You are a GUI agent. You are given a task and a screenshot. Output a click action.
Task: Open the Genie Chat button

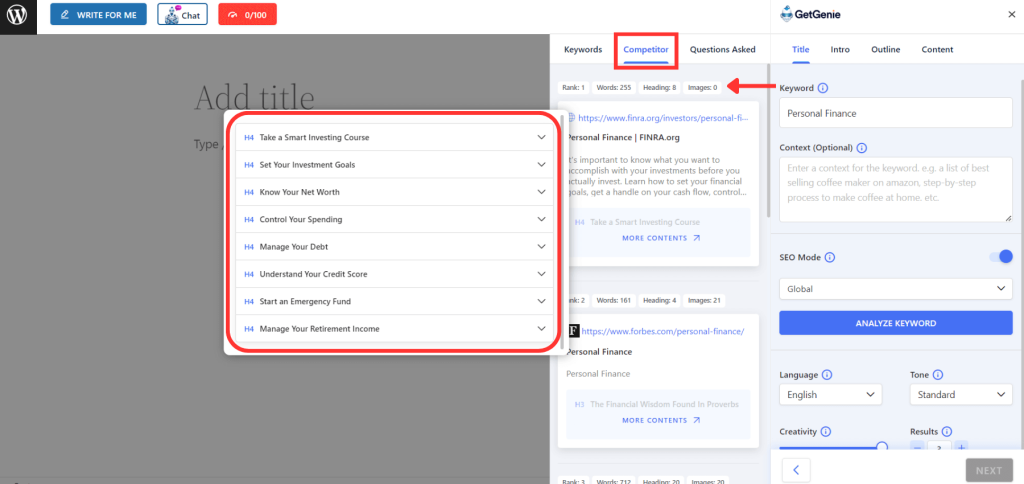click(182, 14)
